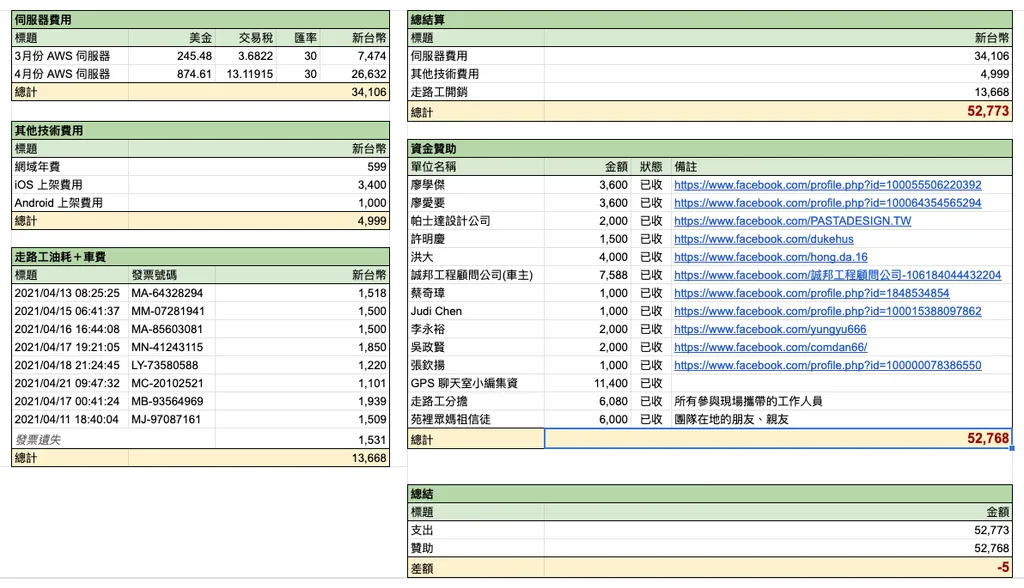Select the amount 7,588 cell
1024x588 pixels.
click(x=587, y=275)
